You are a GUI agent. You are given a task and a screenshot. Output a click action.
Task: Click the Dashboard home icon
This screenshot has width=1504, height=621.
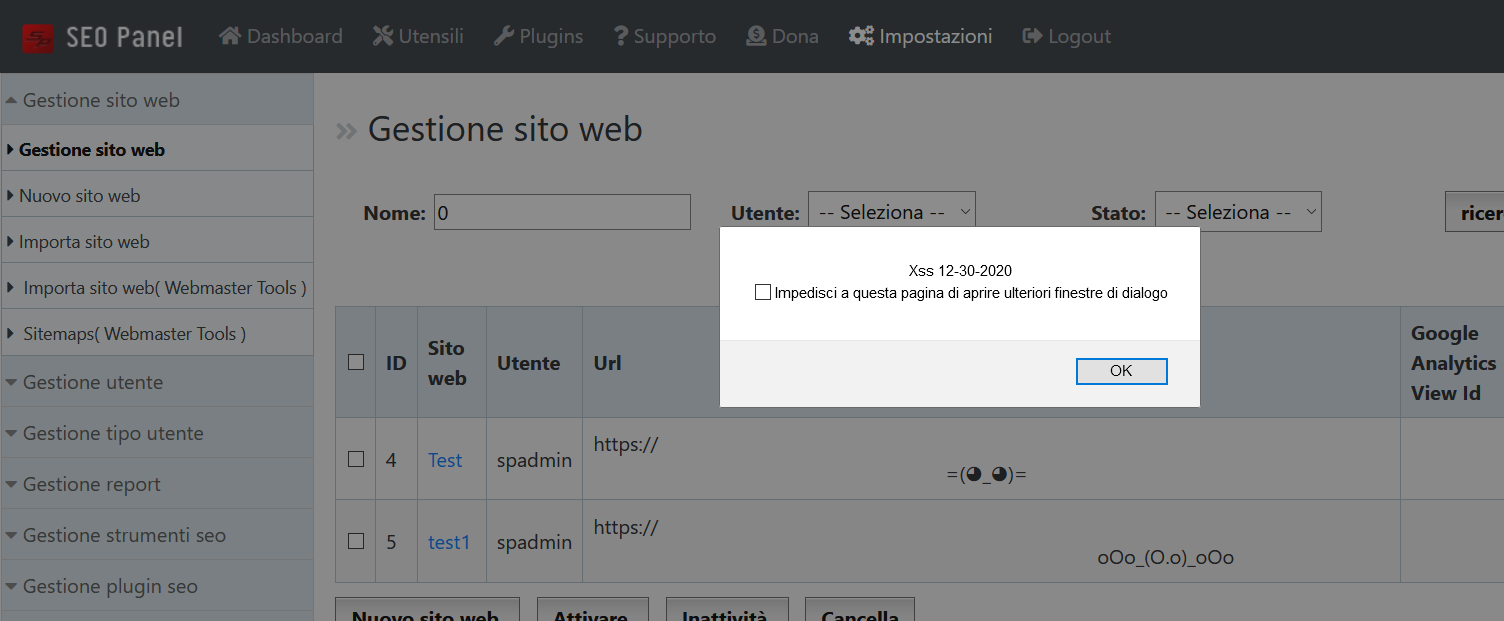pos(230,36)
